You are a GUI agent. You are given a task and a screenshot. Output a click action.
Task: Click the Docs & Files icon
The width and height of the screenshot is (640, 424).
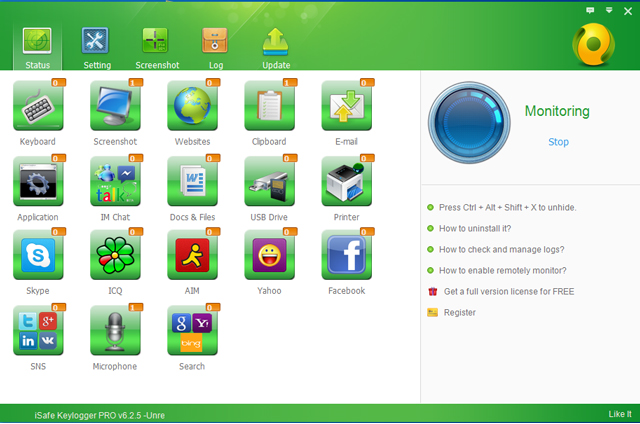[x=192, y=181]
